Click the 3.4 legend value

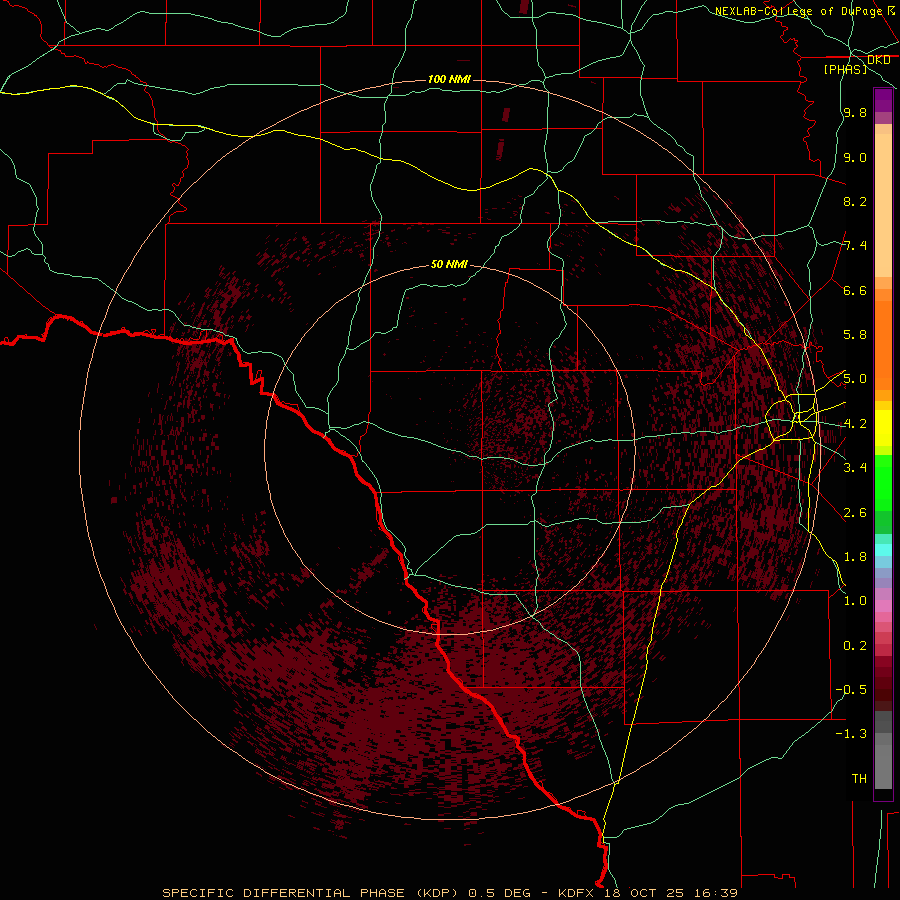(x=855, y=468)
